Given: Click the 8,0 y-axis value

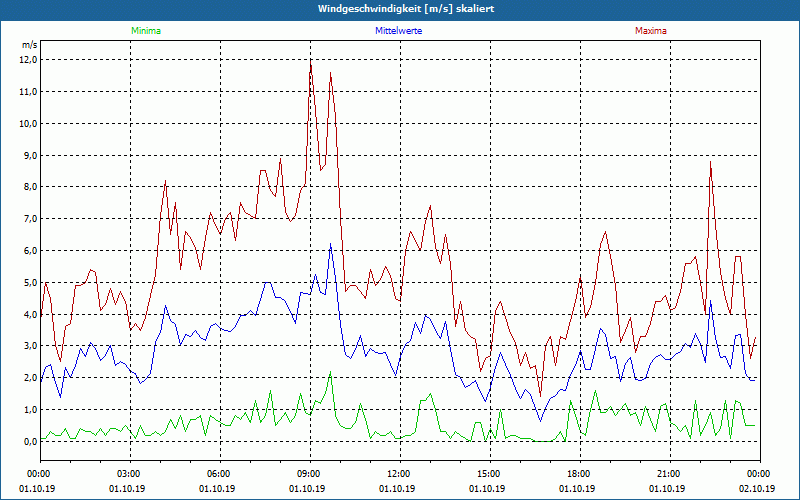Looking at the screenshot, I should (31, 187).
